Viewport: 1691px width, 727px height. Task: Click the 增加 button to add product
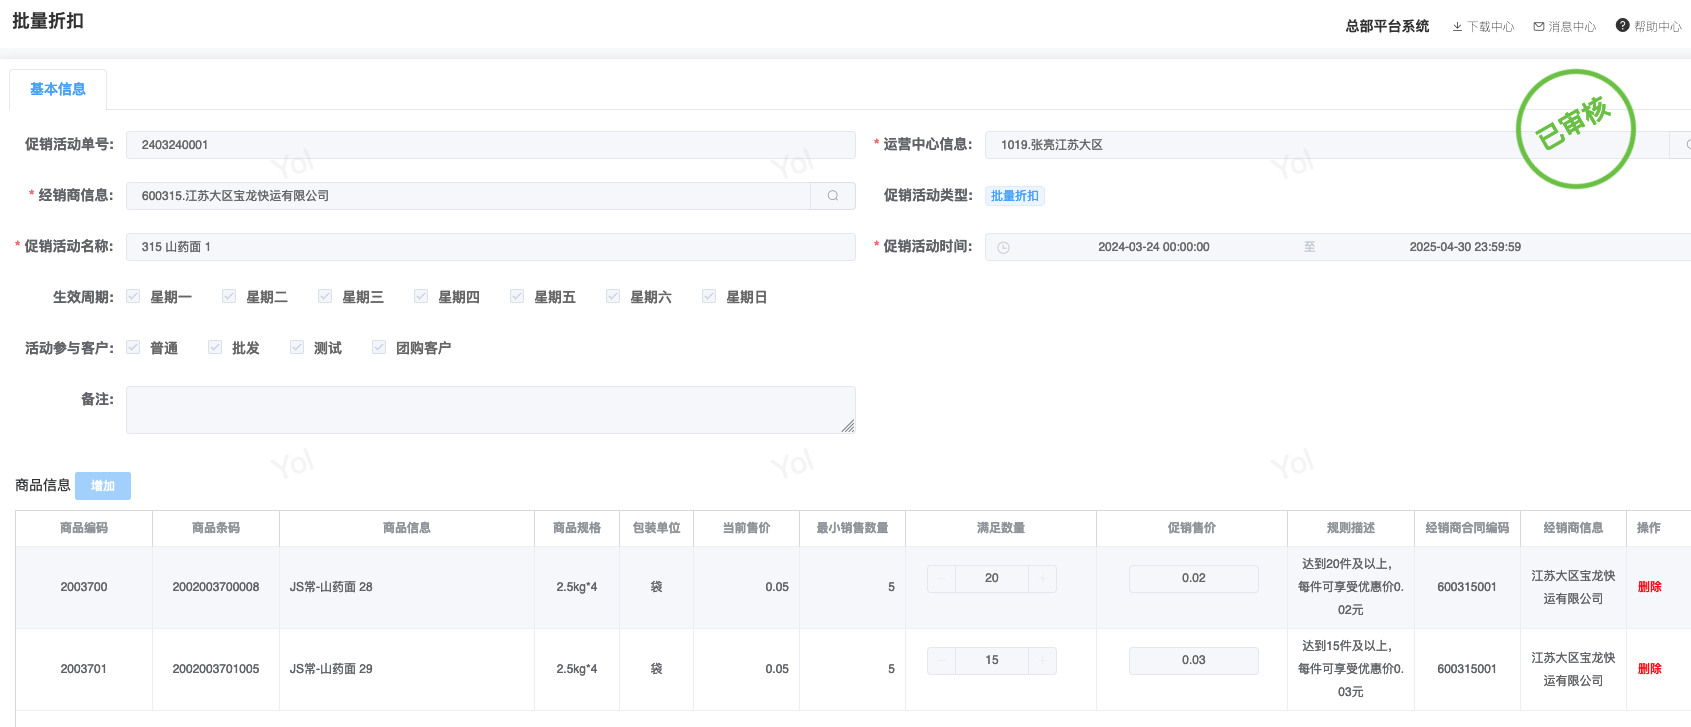pos(103,486)
